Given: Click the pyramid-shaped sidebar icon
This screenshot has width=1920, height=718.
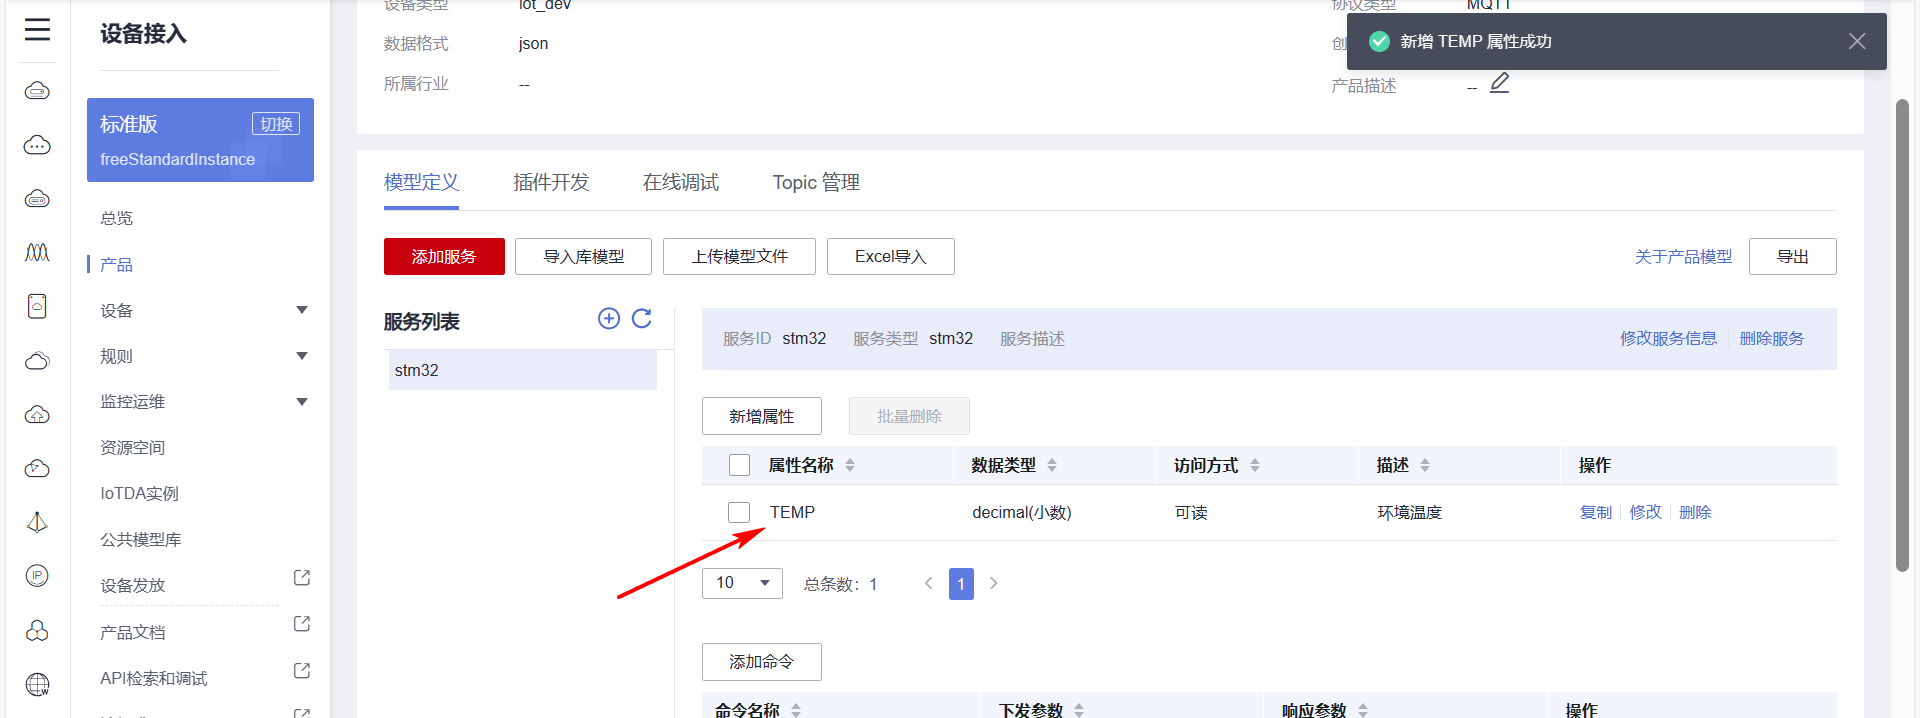Looking at the screenshot, I should [37, 522].
